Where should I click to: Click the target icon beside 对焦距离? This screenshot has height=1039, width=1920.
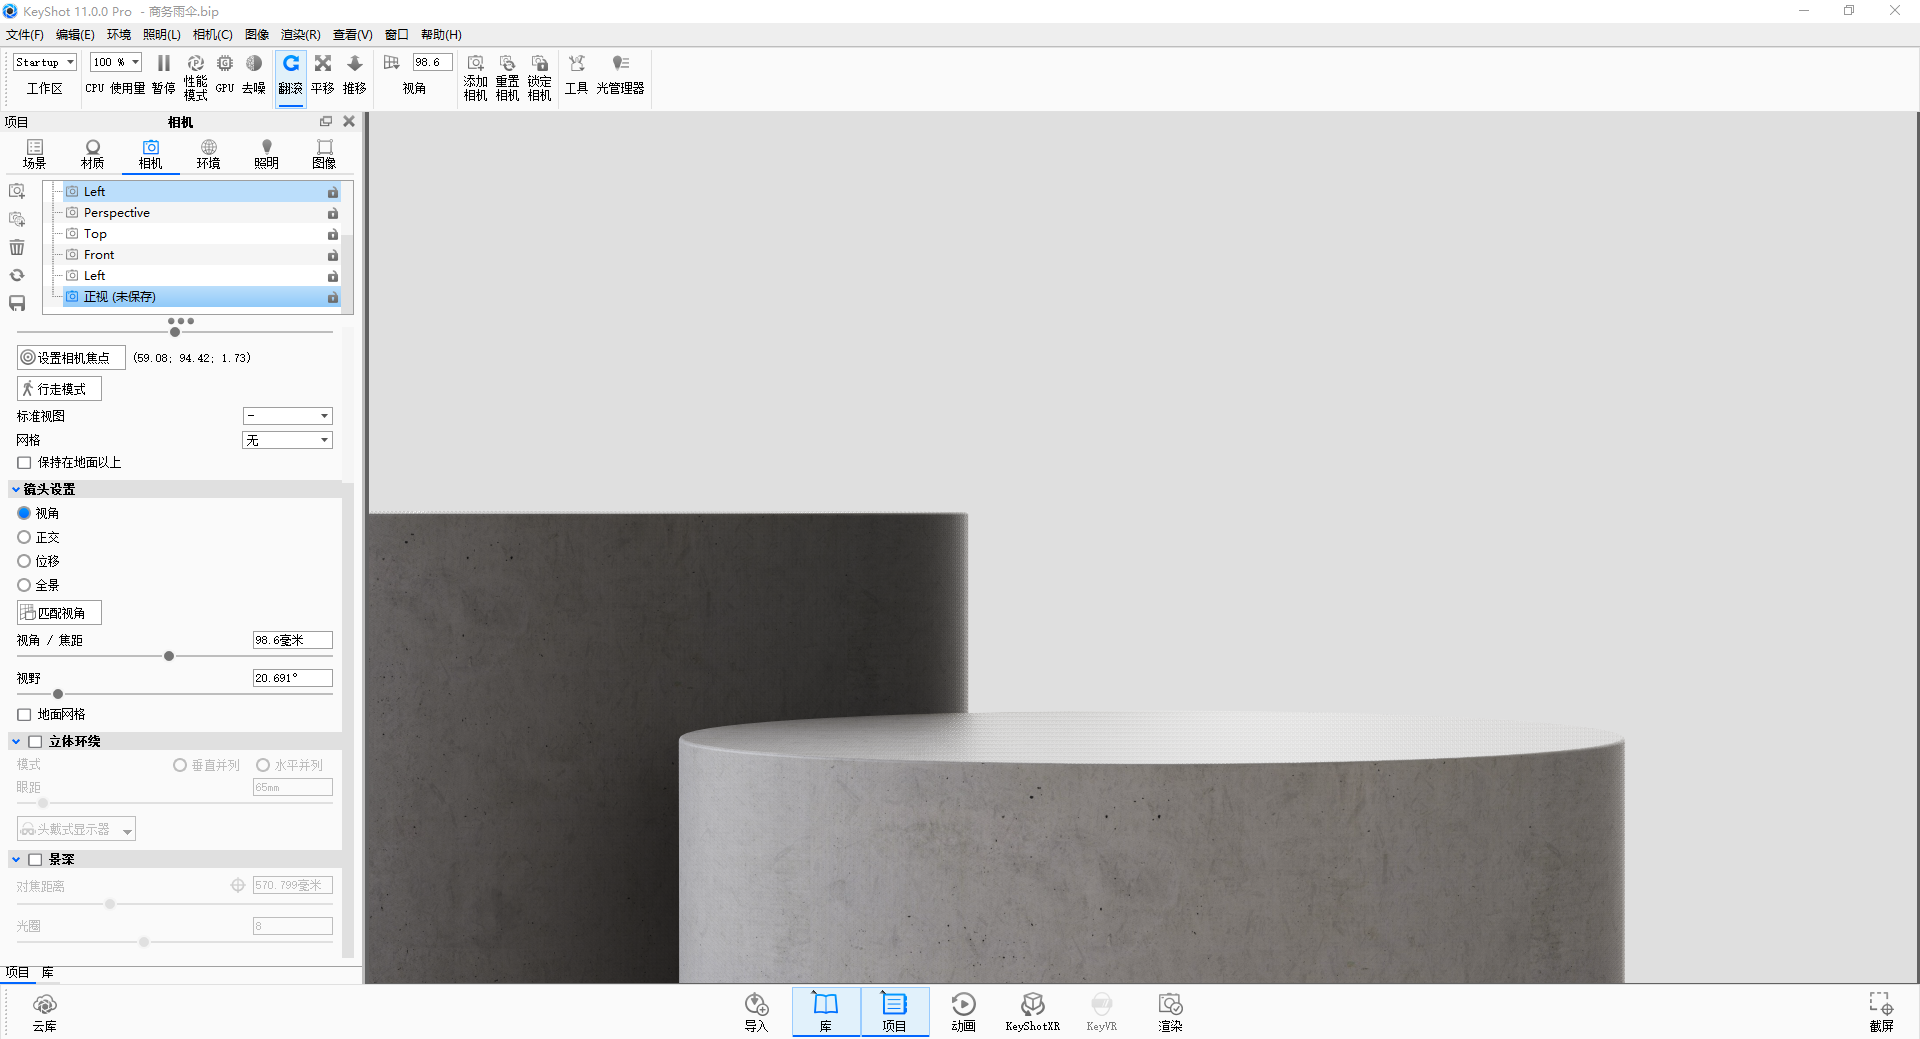click(x=238, y=885)
